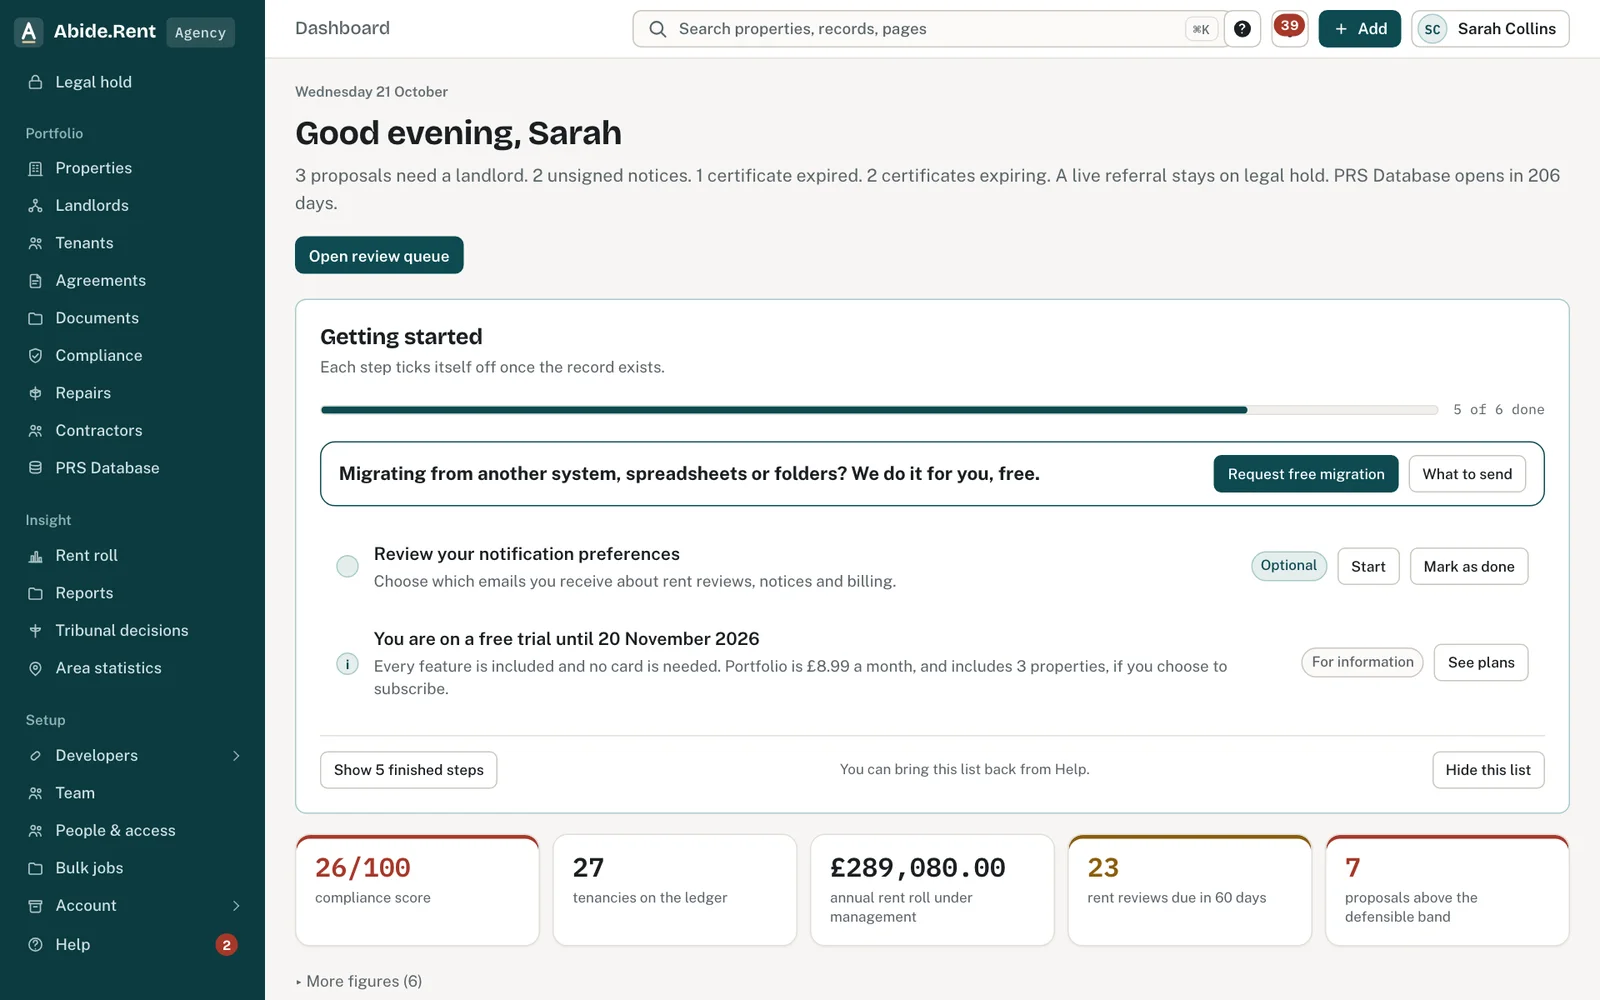This screenshot has width=1600, height=1000.
Task: Click Mark as done button
Action: [x=1469, y=567]
